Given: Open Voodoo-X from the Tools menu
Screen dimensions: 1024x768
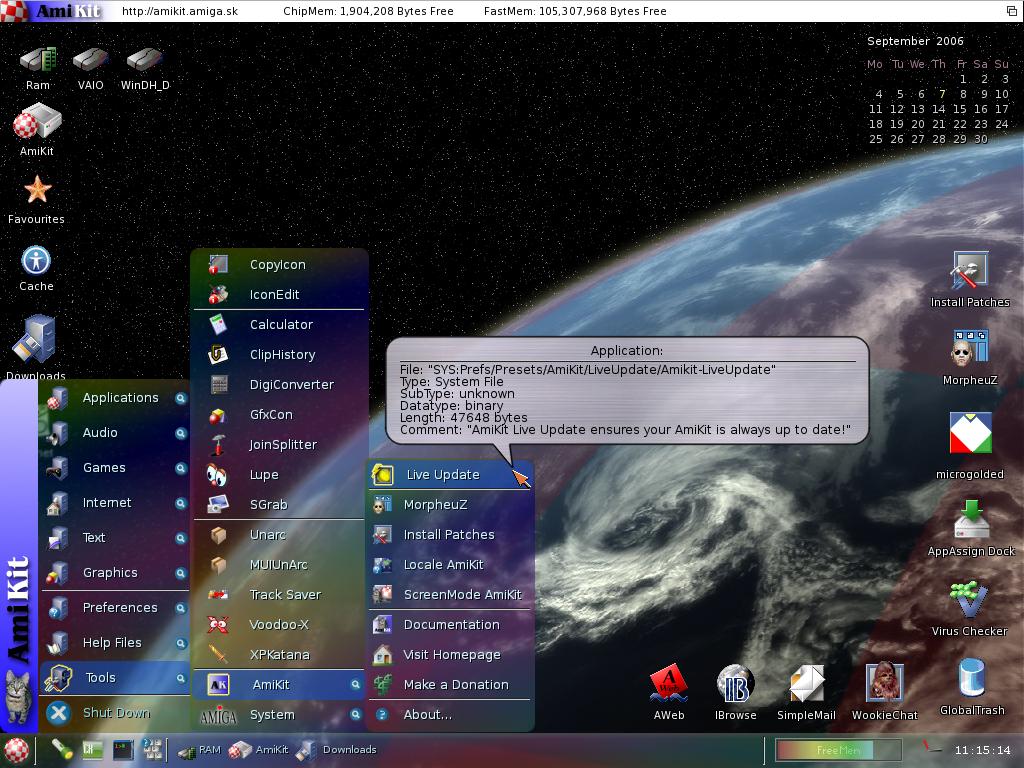Looking at the screenshot, I should tap(280, 625).
